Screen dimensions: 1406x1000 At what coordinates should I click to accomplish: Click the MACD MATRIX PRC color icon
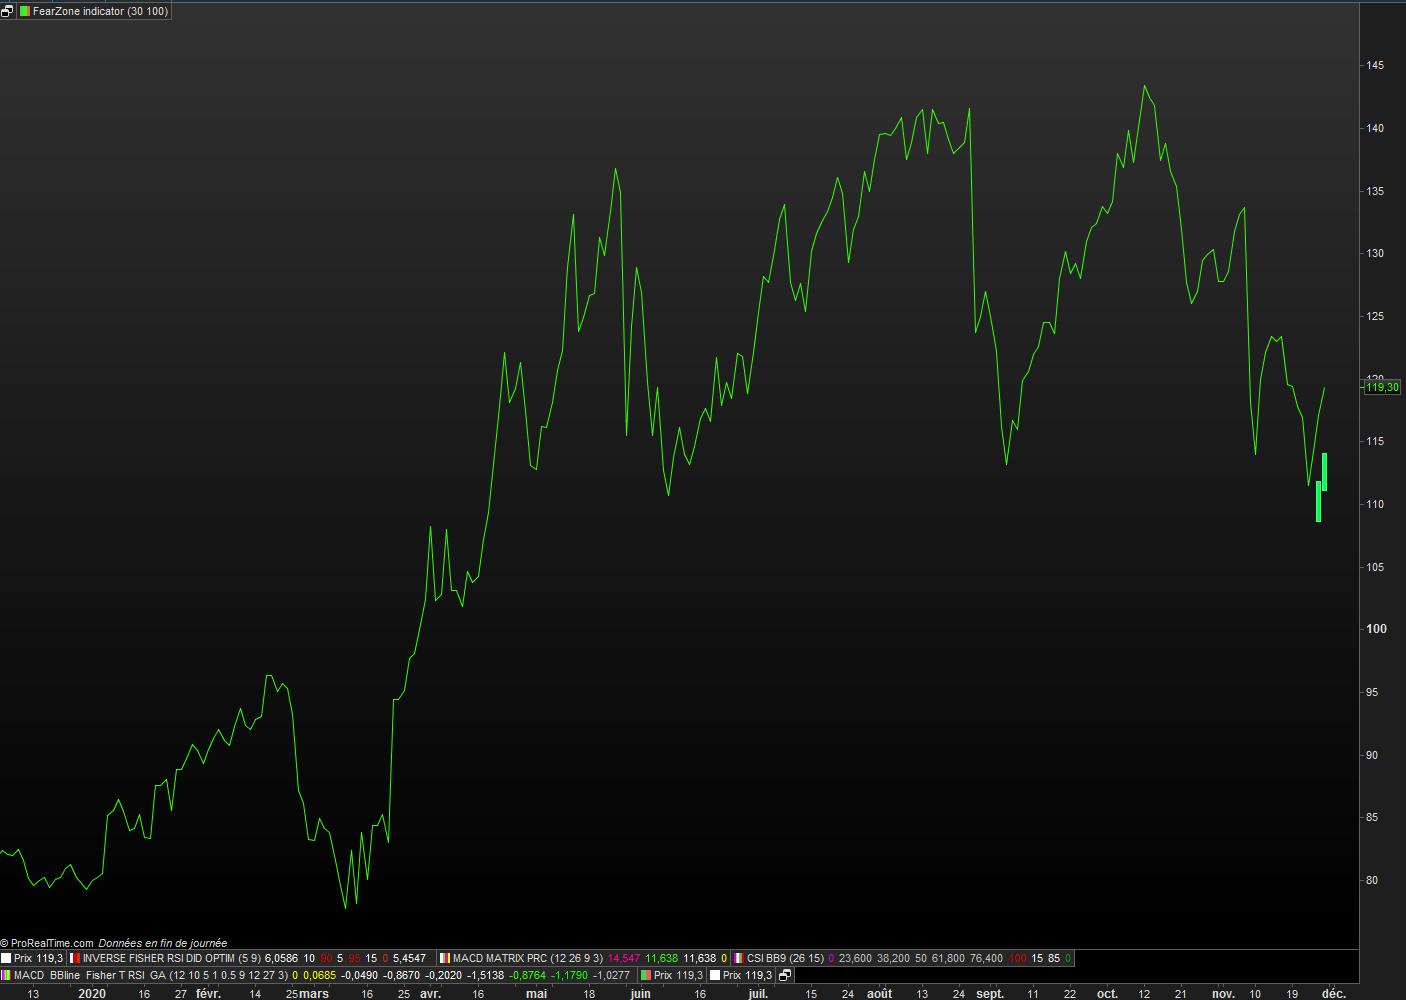click(445, 958)
